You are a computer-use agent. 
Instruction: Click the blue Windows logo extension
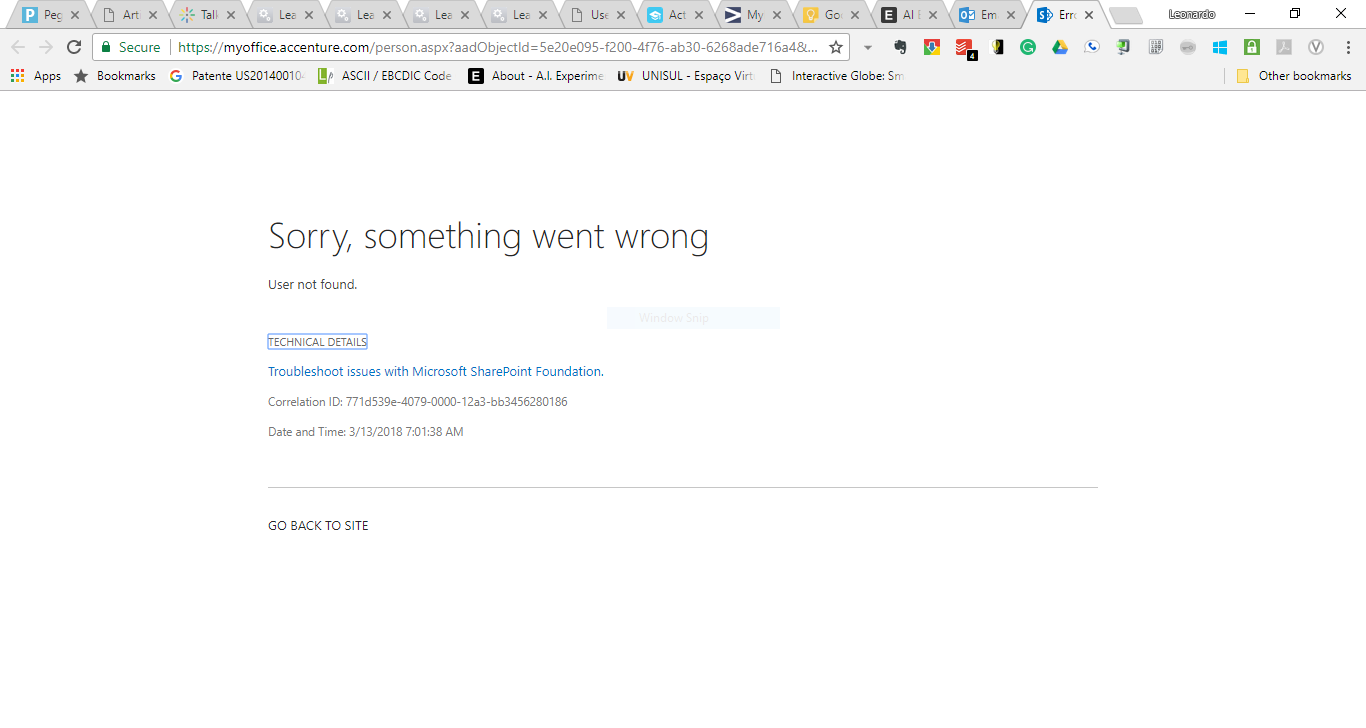tap(1220, 47)
